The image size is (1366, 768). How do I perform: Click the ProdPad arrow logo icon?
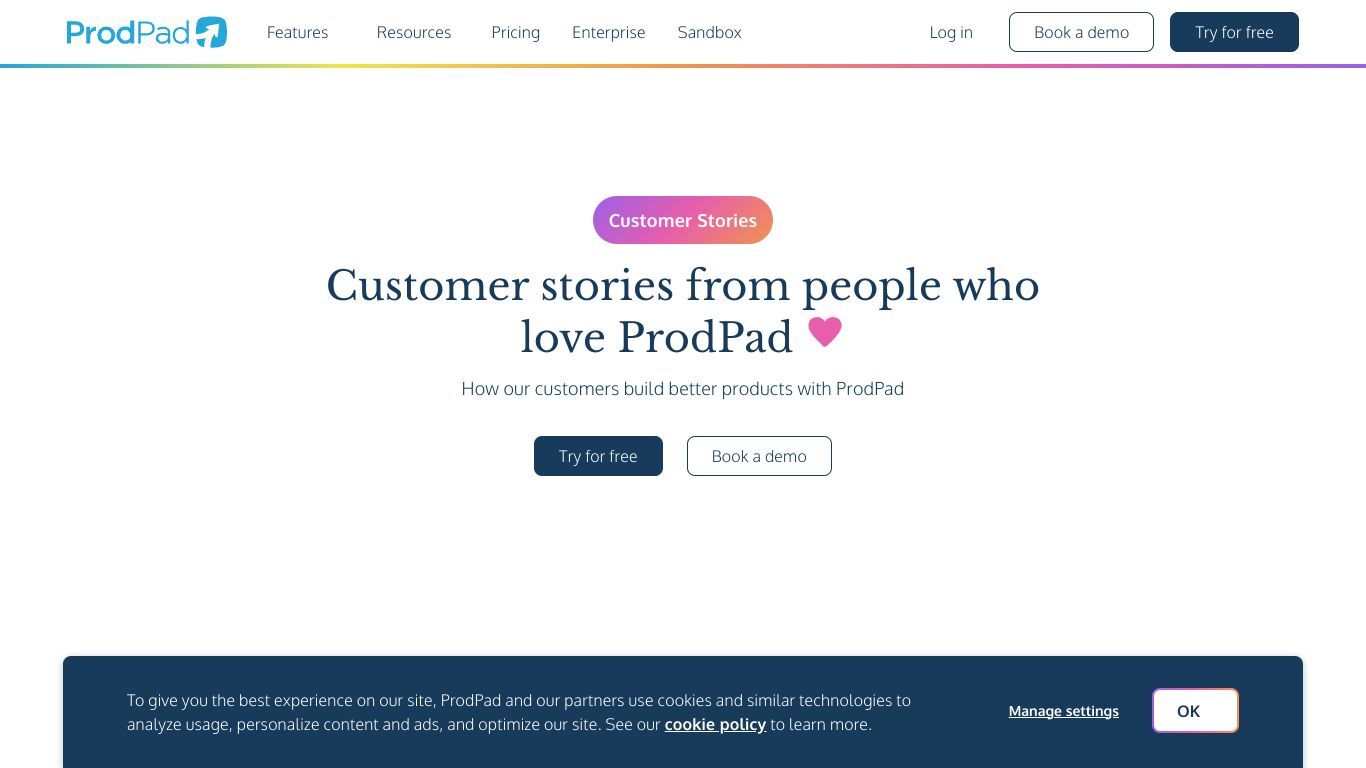point(211,32)
